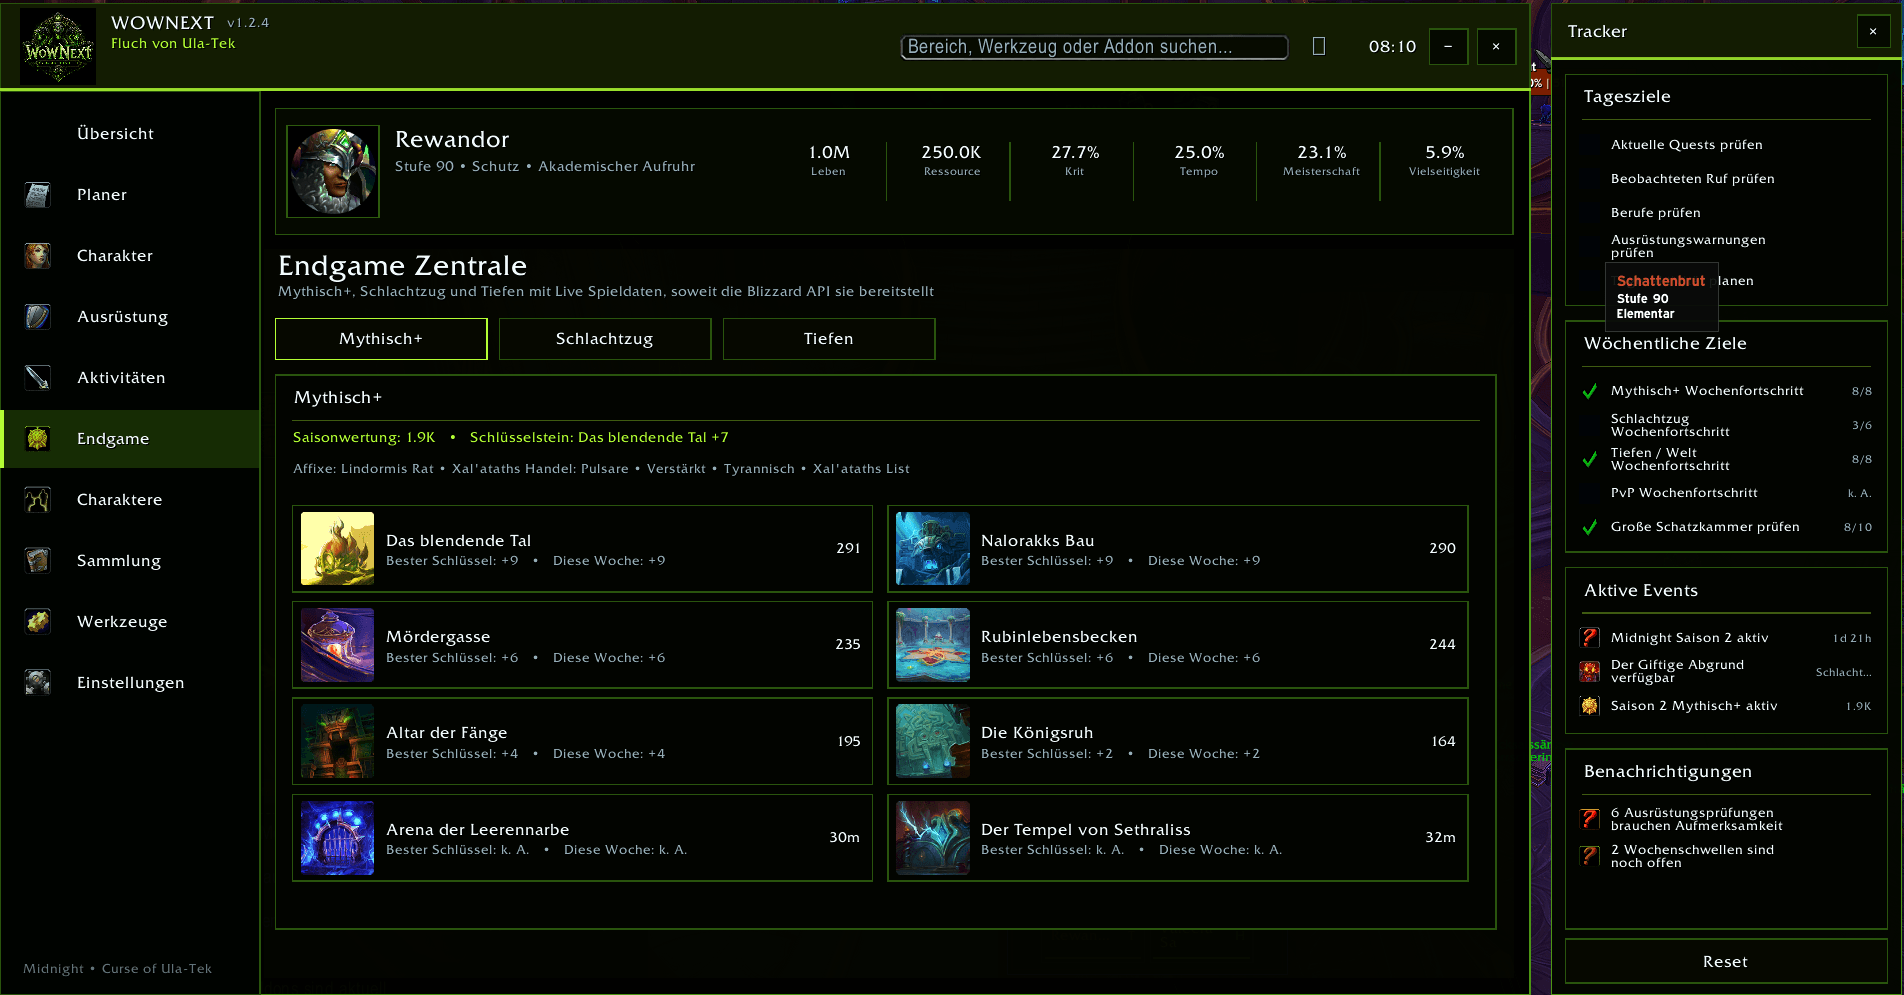Switch to the Tiefen tab
This screenshot has height=995, width=1904.
click(829, 339)
